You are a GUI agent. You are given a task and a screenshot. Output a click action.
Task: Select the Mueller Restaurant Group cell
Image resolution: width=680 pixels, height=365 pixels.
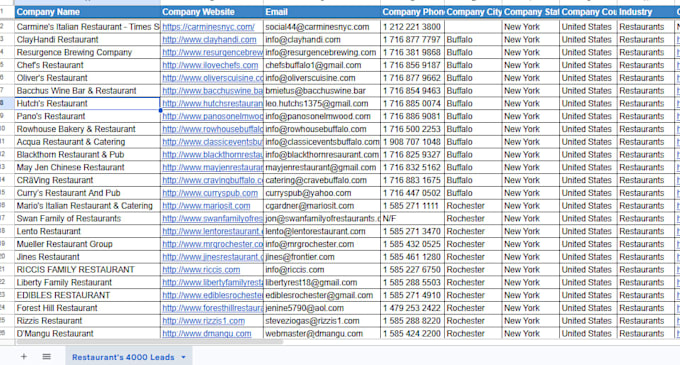click(88, 244)
